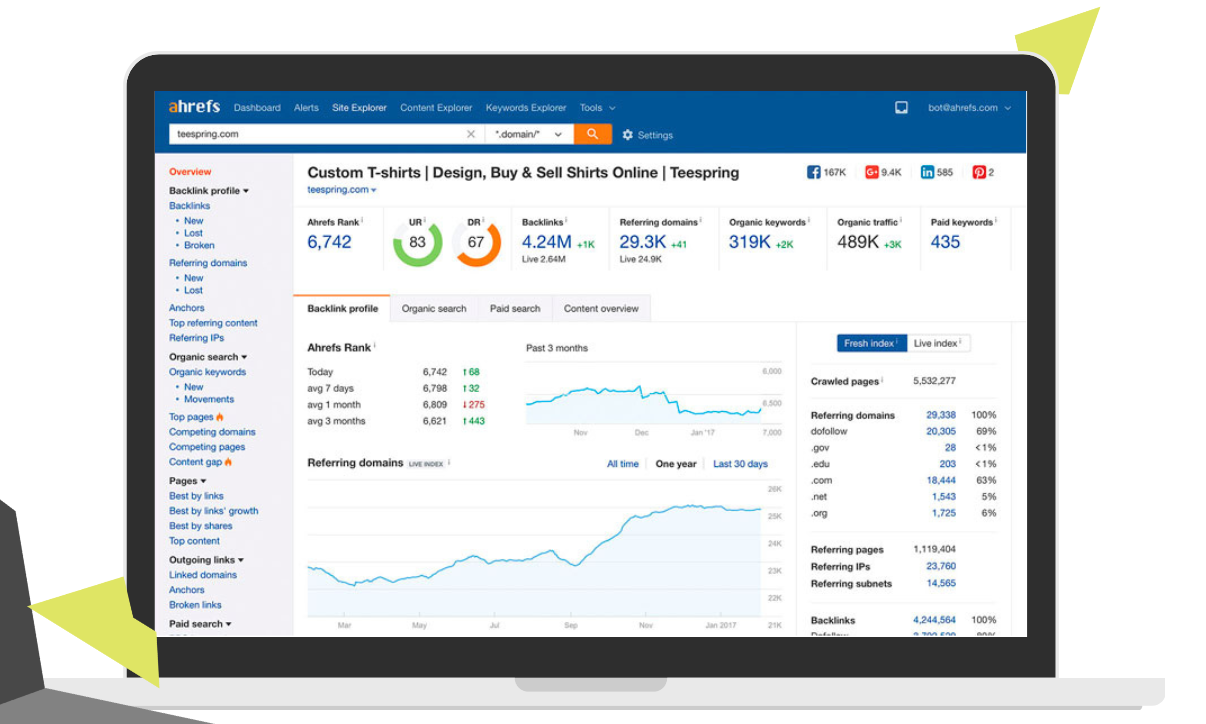Collapse the Outgoing links sidebar section

click(207, 560)
